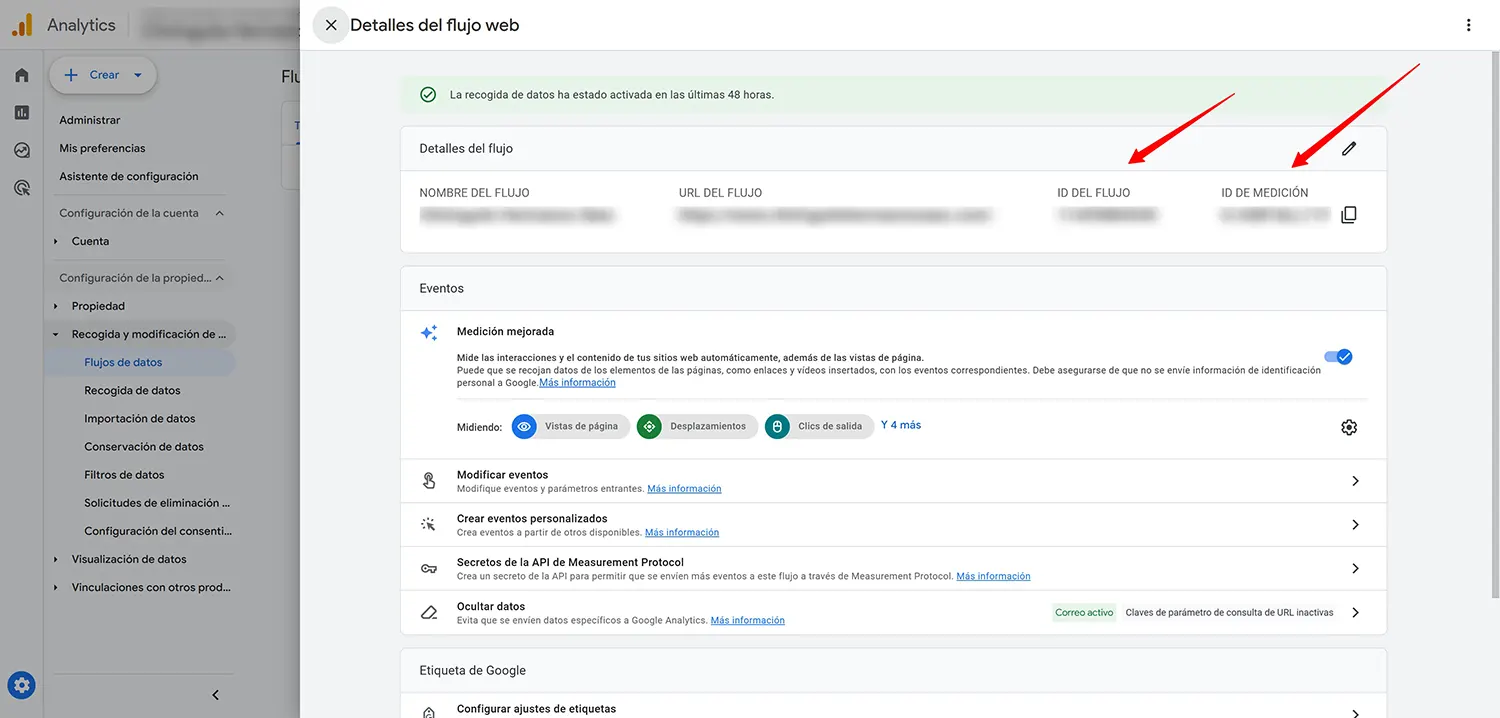Open the three-dot options menu top right

click(x=1468, y=23)
